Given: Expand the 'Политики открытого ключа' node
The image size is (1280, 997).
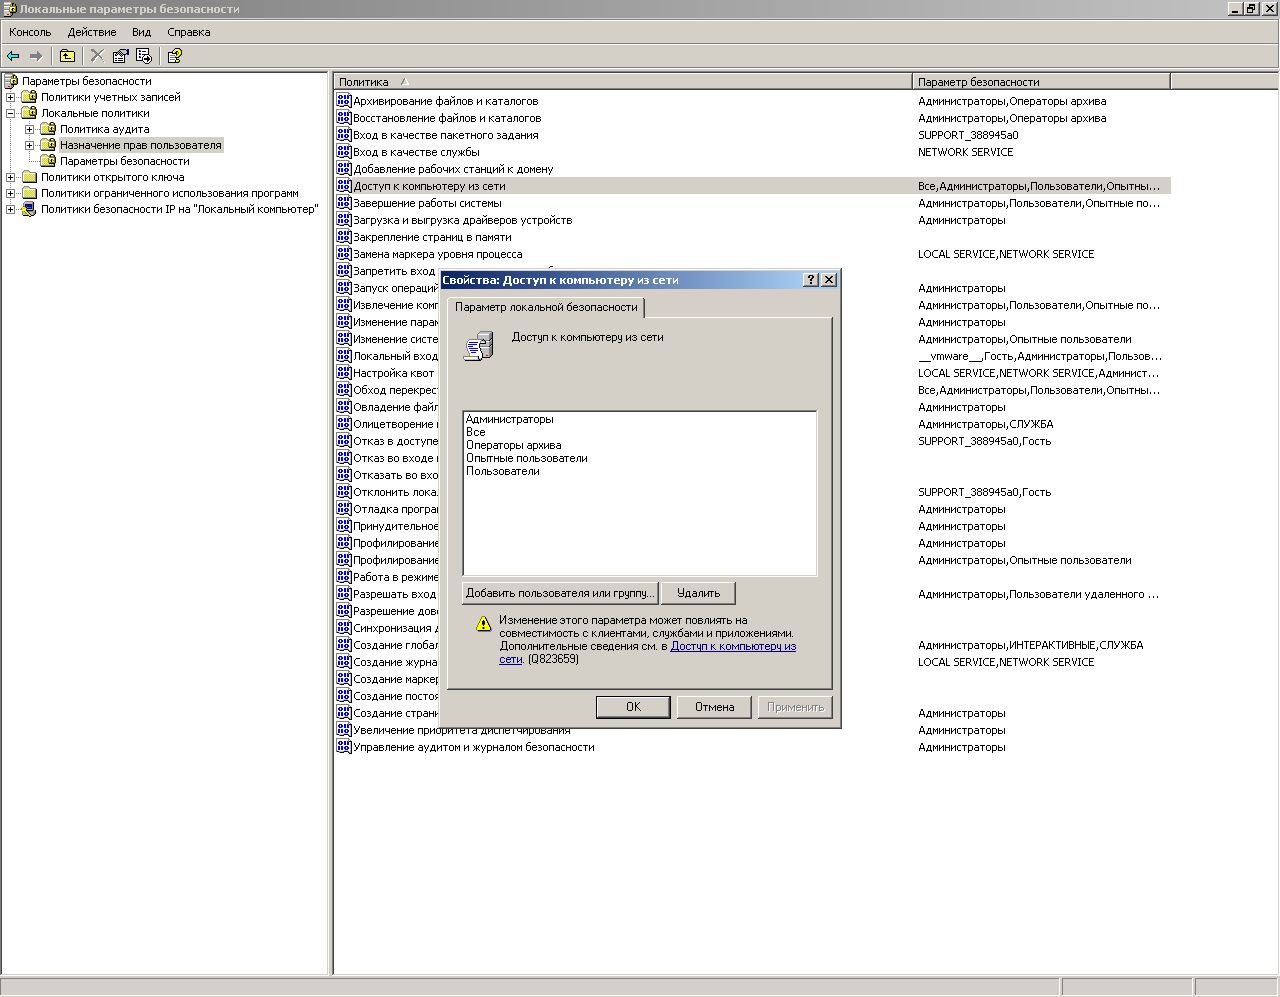Looking at the screenshot, I should tap(11, 177).
